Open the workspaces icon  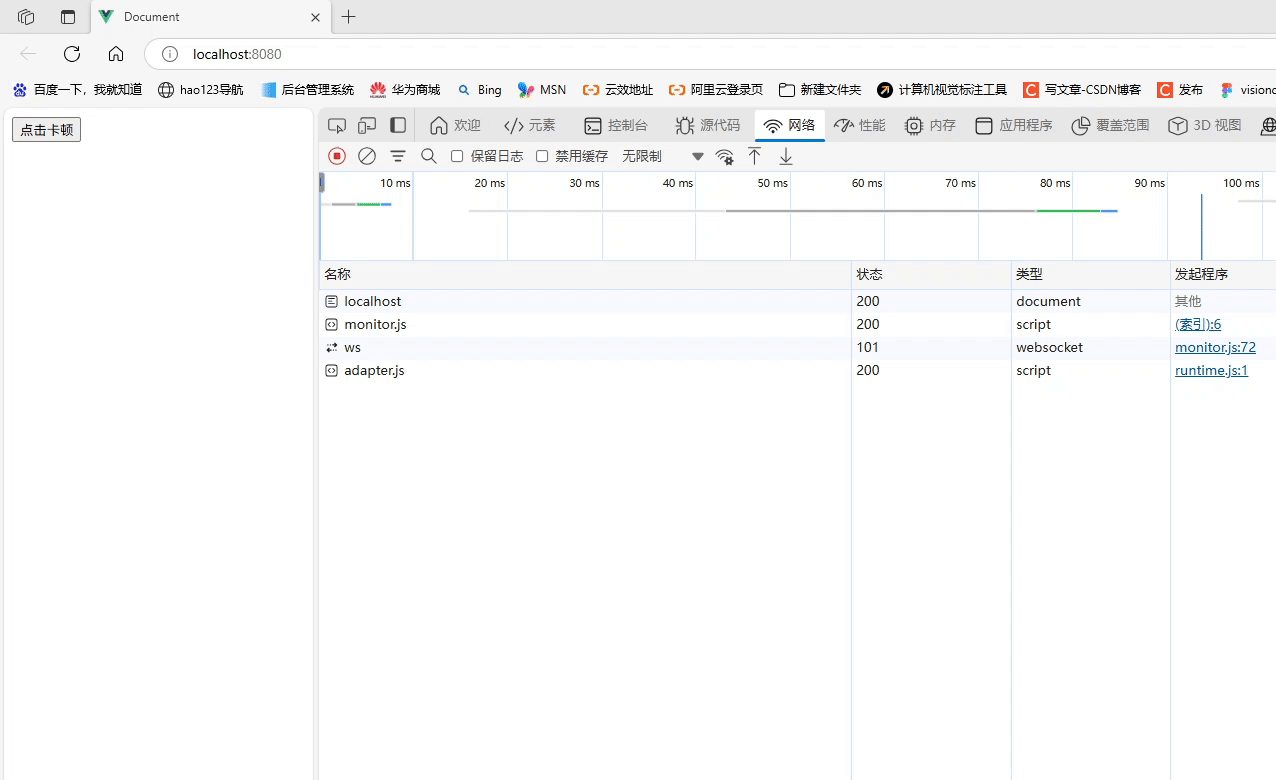pos(26,17)
